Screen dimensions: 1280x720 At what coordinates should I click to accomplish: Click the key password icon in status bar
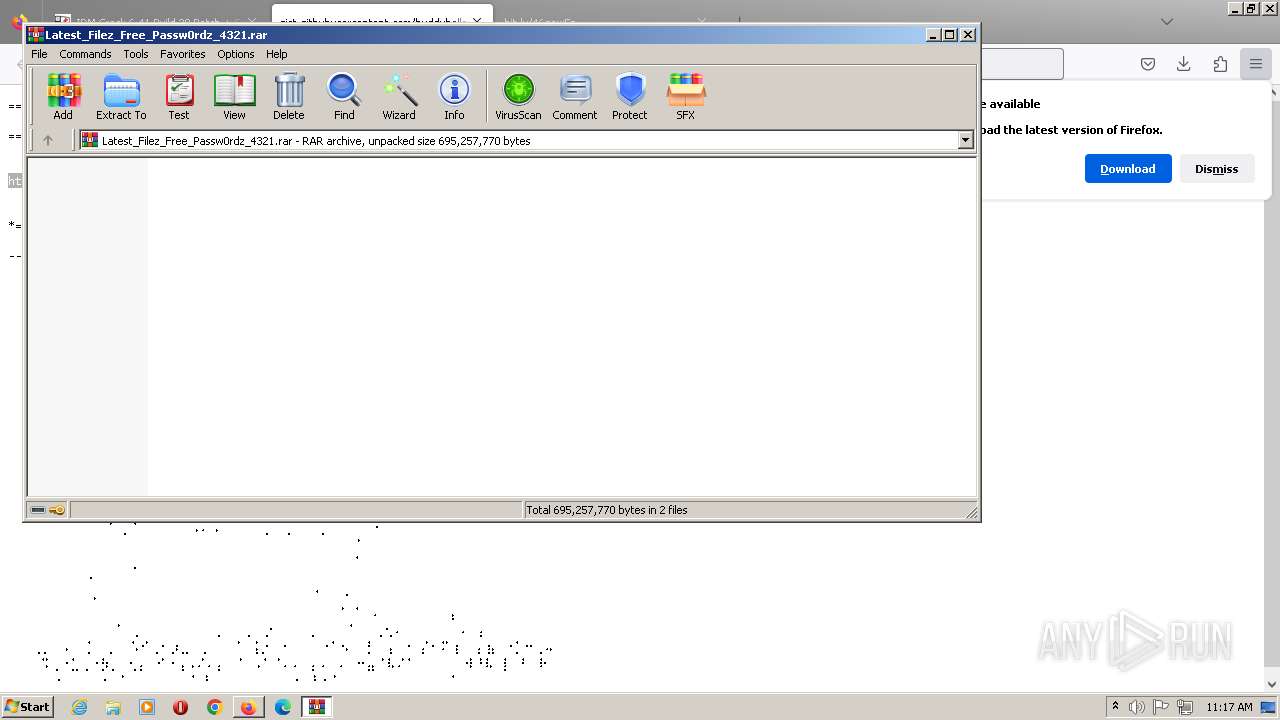coord(57,510)
